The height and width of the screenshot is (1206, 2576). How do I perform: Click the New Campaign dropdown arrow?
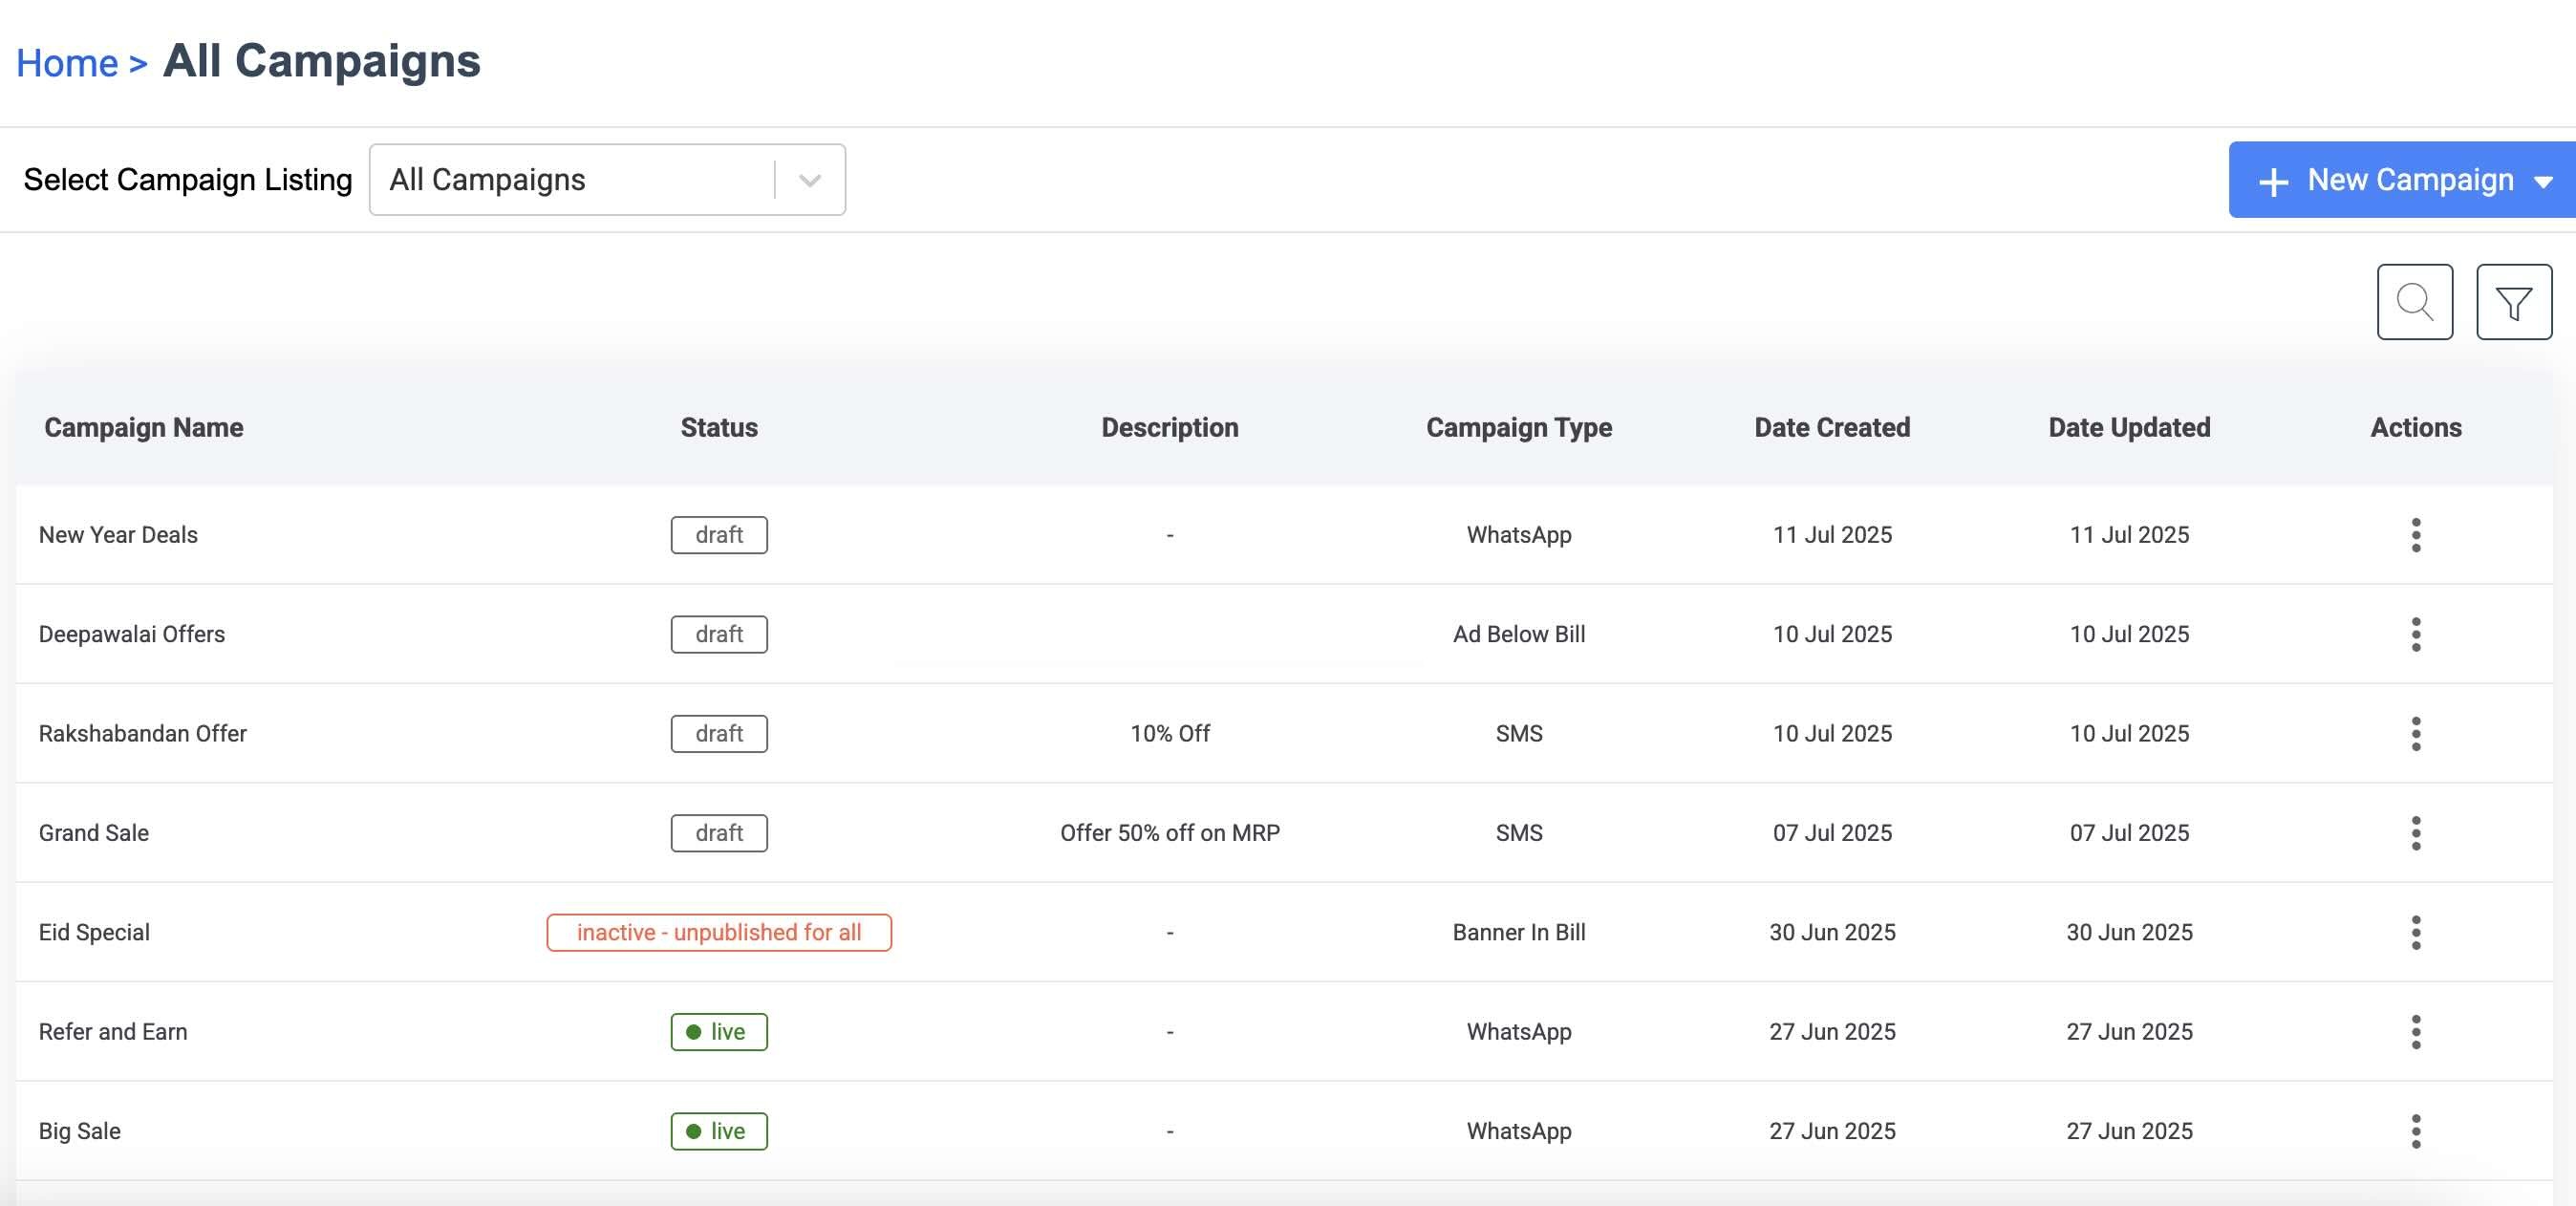pyautogui.click(x=2543, y=181)
